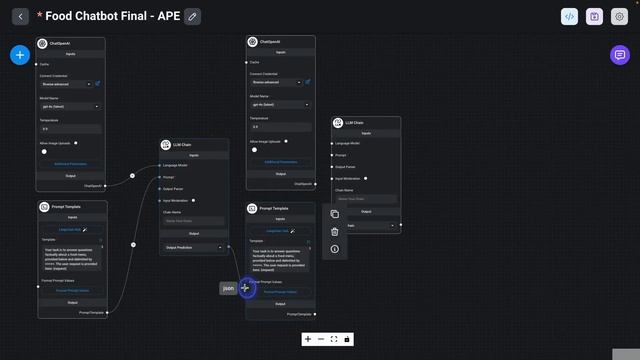The image size is (640, 360).
Task: Open chatflow settings gear
Action: pyautogui.click(x=619, y=17)
